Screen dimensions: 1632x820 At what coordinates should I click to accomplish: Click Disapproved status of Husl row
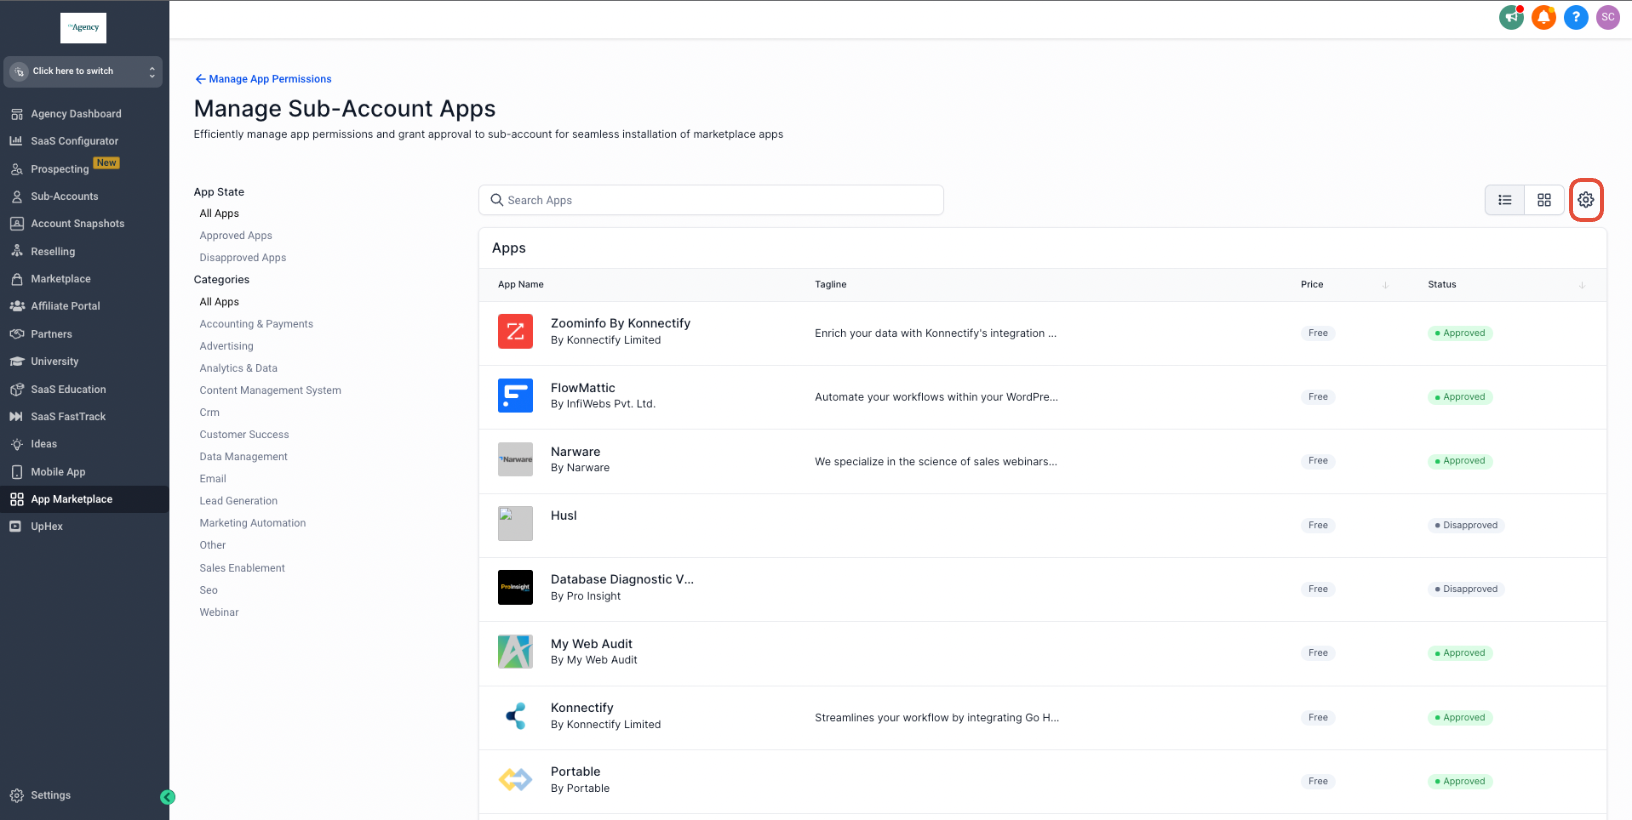(1466, 525)
